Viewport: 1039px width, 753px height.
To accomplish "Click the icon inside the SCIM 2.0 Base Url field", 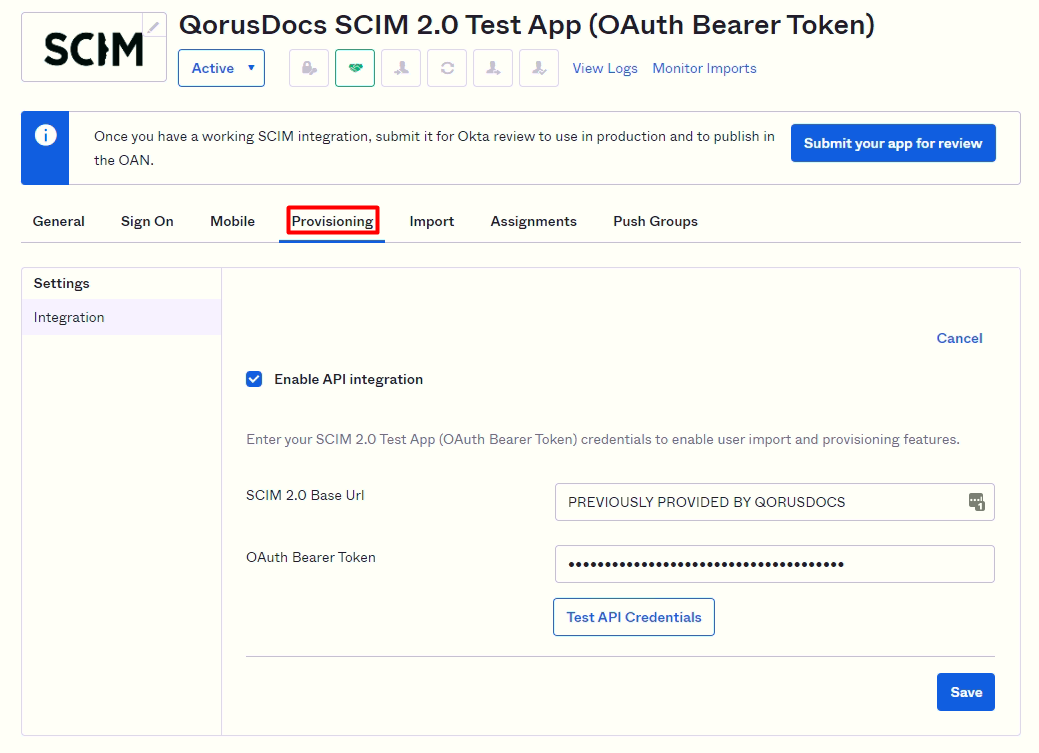I will click(977, 502).
